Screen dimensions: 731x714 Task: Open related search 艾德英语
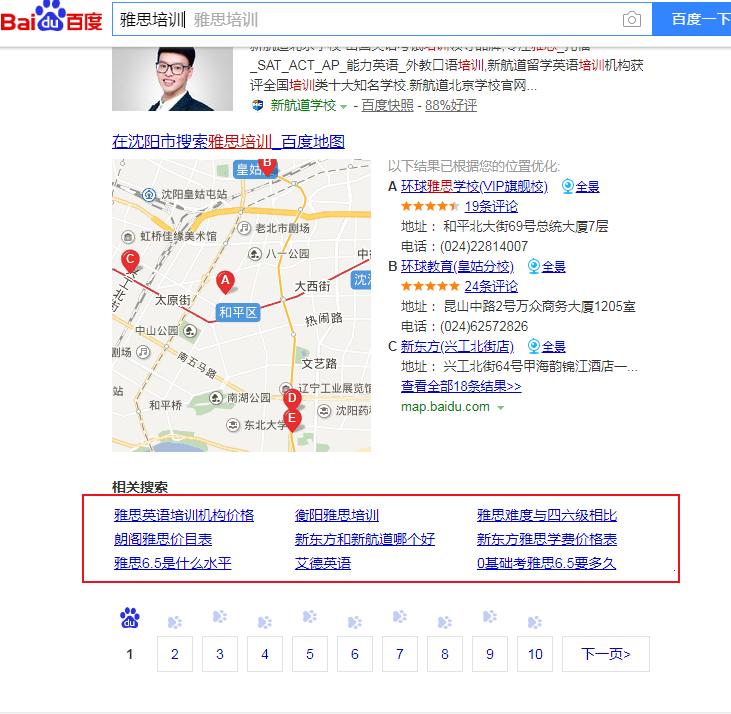[x=323, y=563]
